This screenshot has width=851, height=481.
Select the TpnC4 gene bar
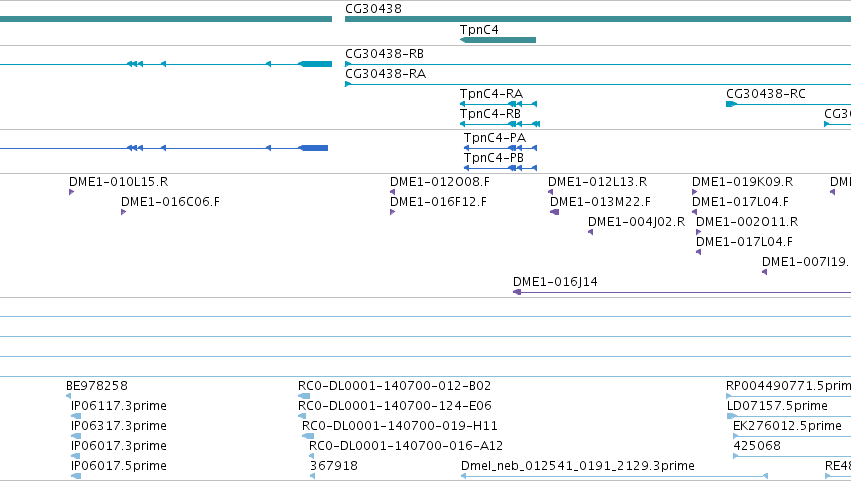coord(498,40)
